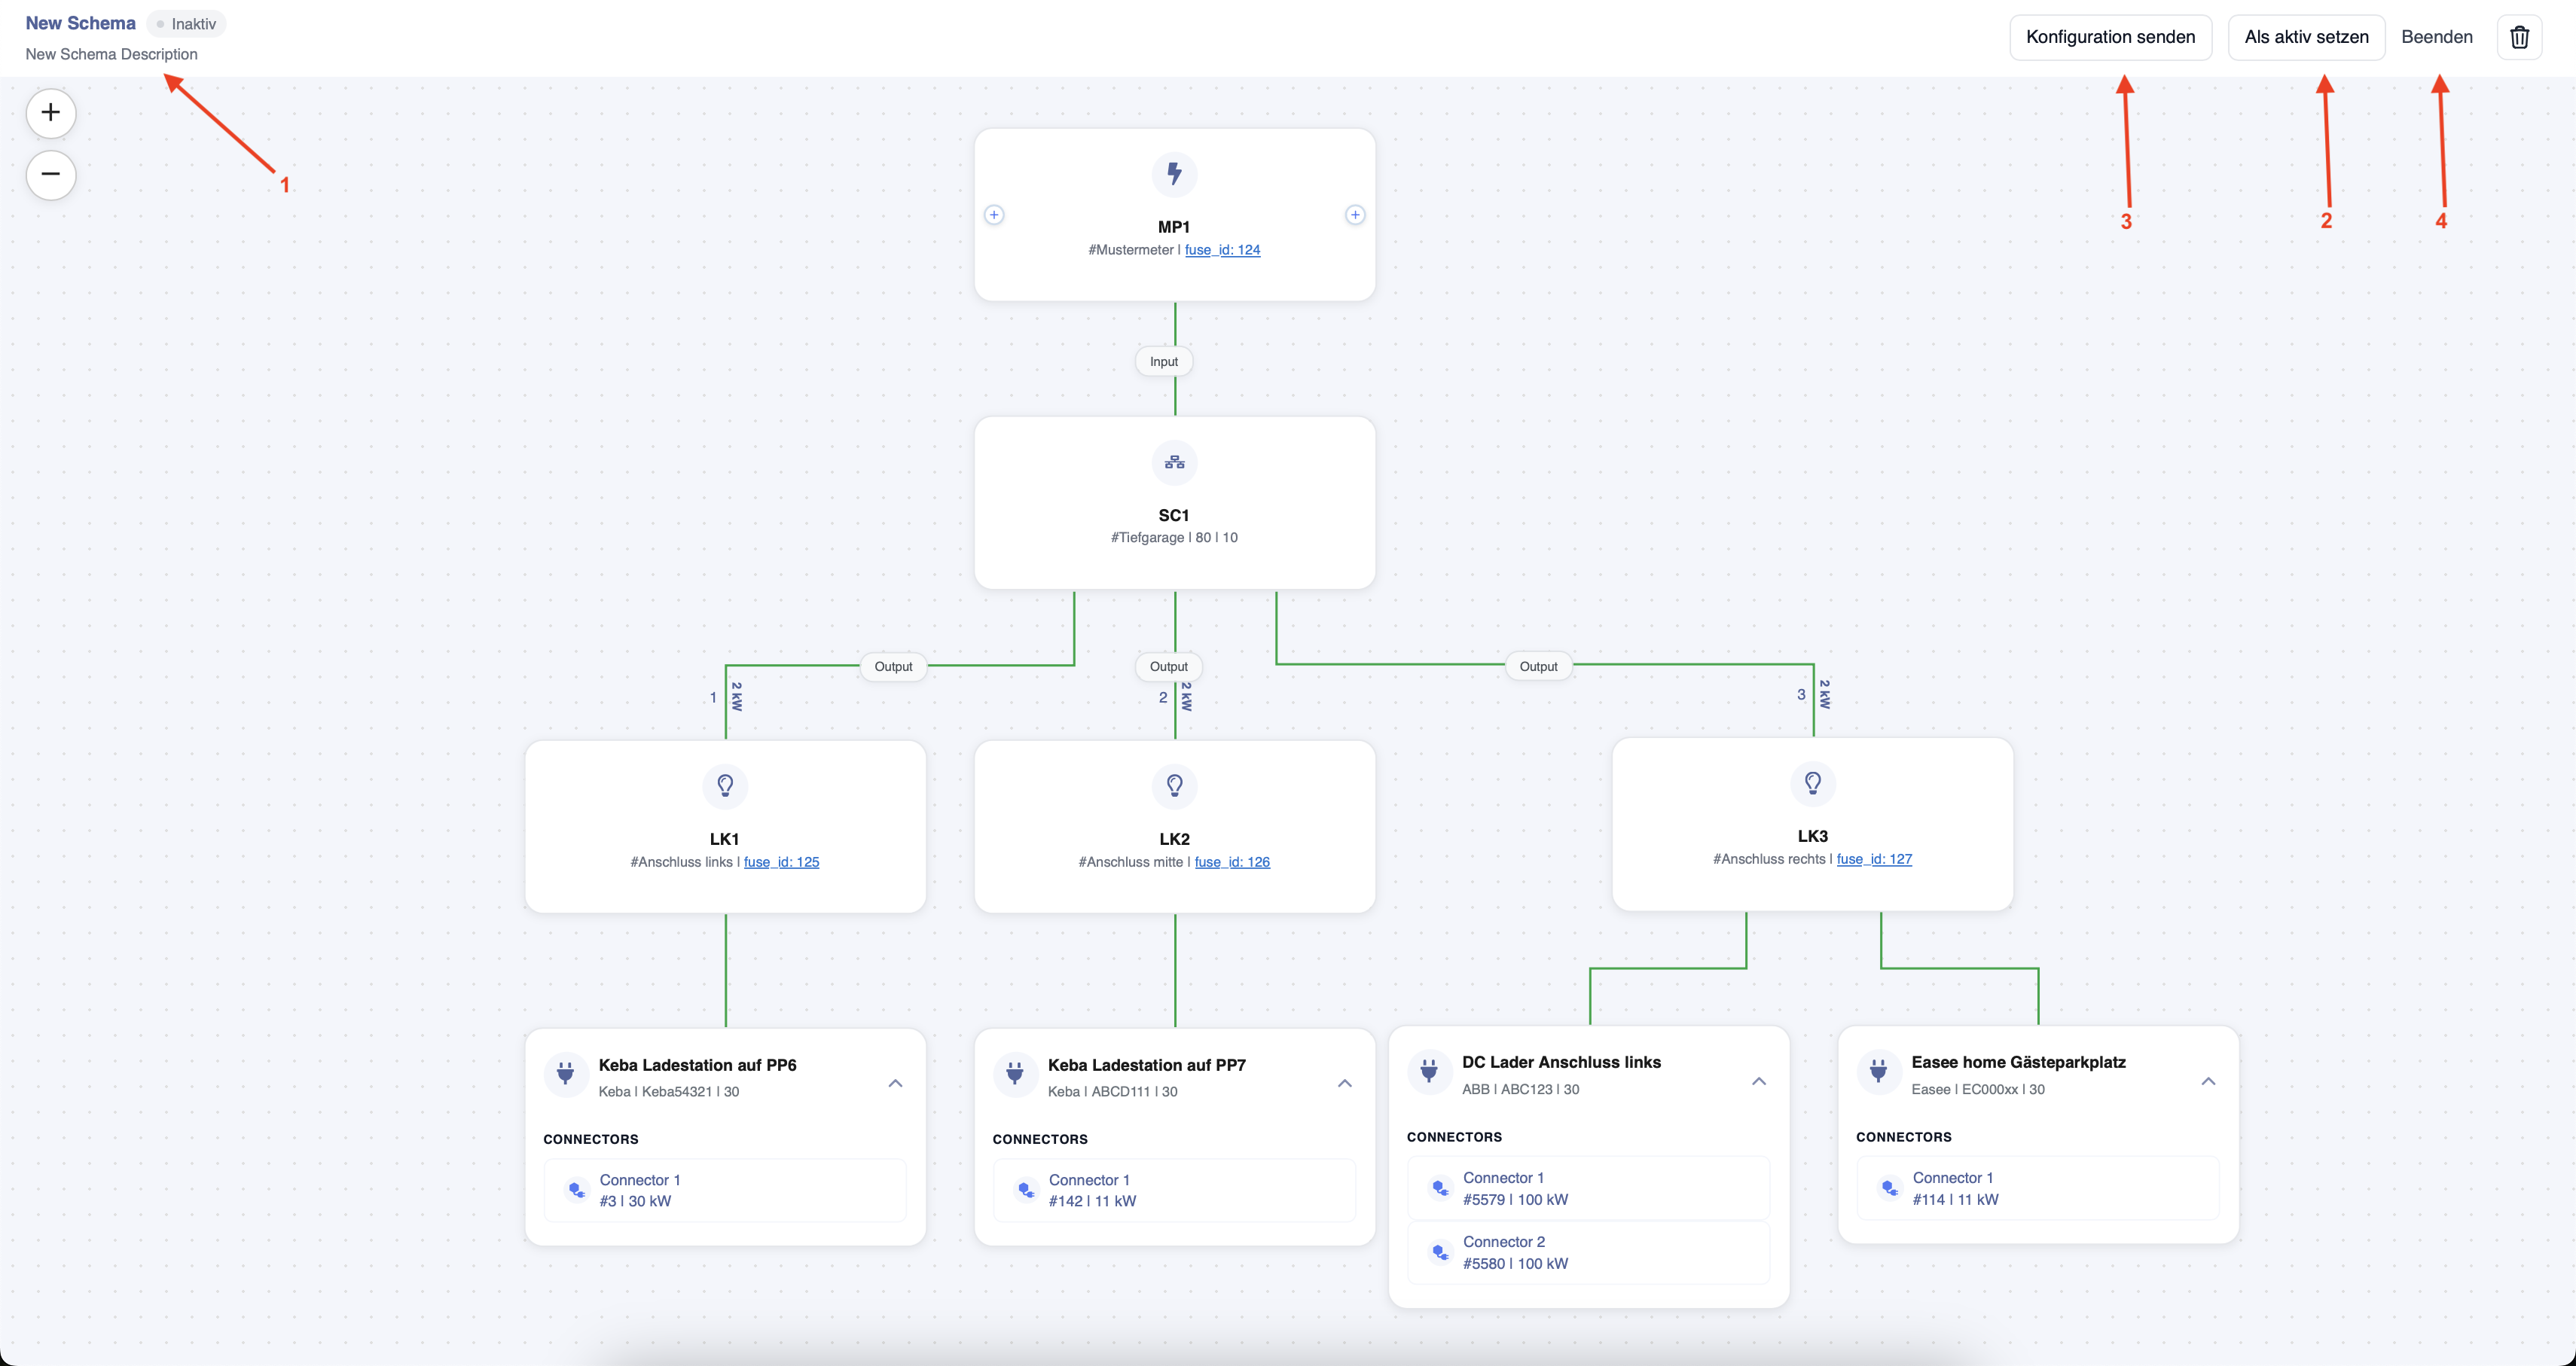Screen dimensions: 2576x1366
Task: Collapse Keba Ladestation auf PP6 card
Action: pos(895,1083)
